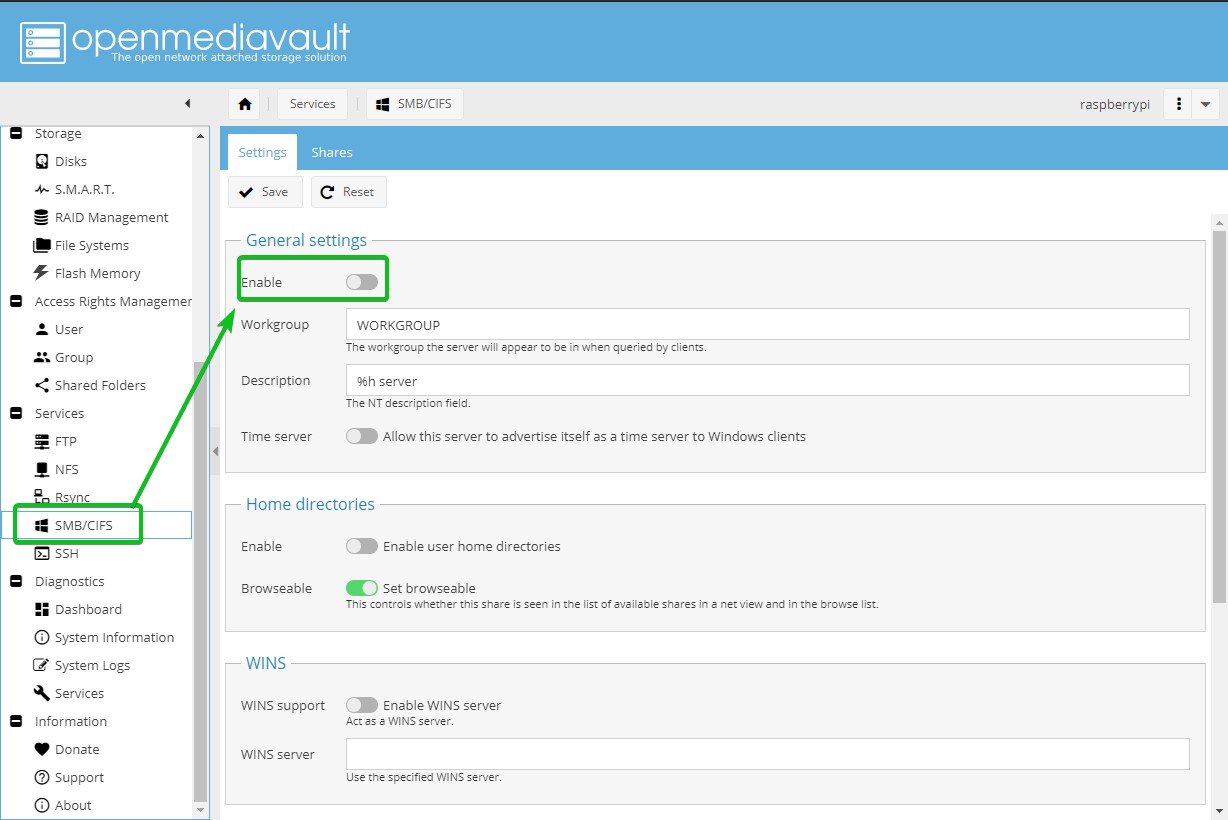The image size is (1228, 820).
Task: Save the SMB settings
Action: (265, 192)
